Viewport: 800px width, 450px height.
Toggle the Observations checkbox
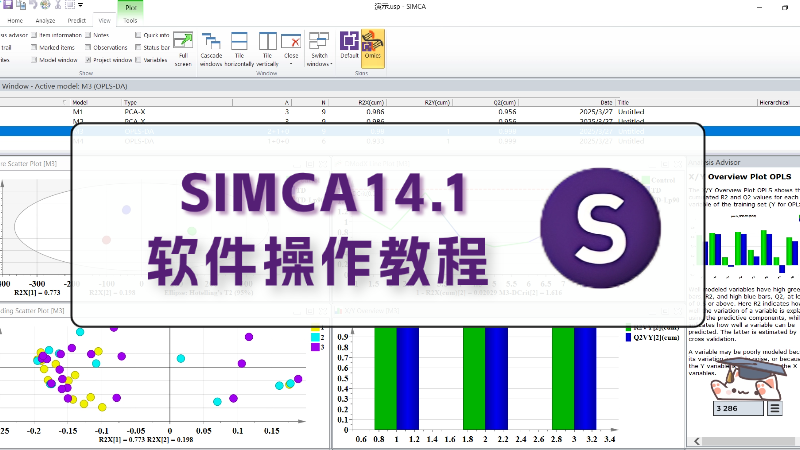tap(88, 47)
